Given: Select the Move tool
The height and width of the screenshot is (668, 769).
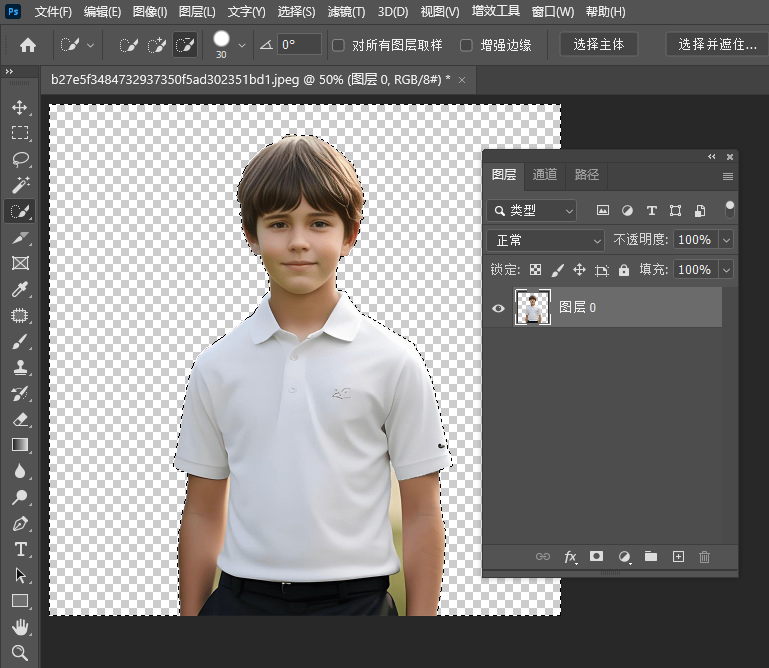Looking at the screenshot, I should (20, 107).
